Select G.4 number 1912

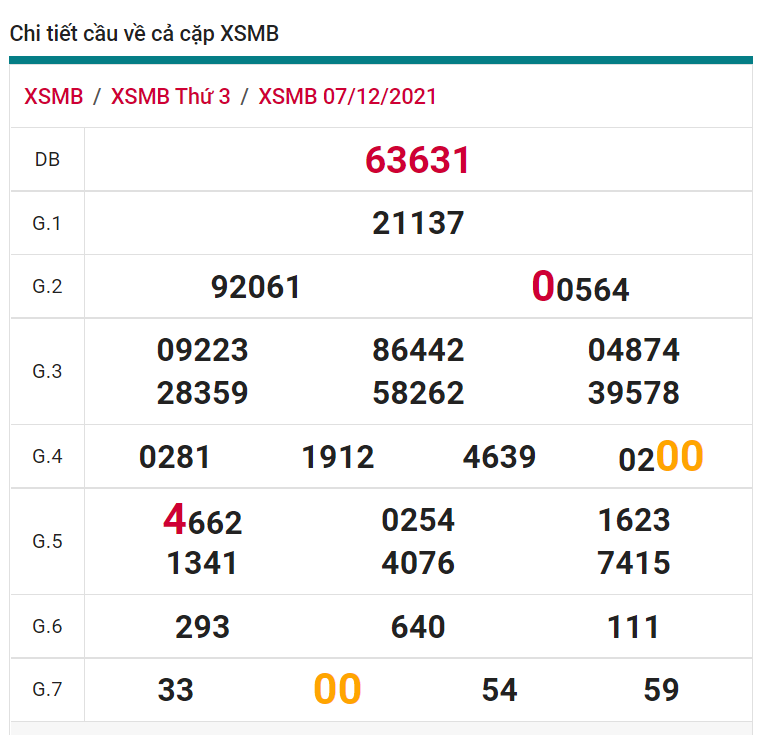(x=338, y=457)
